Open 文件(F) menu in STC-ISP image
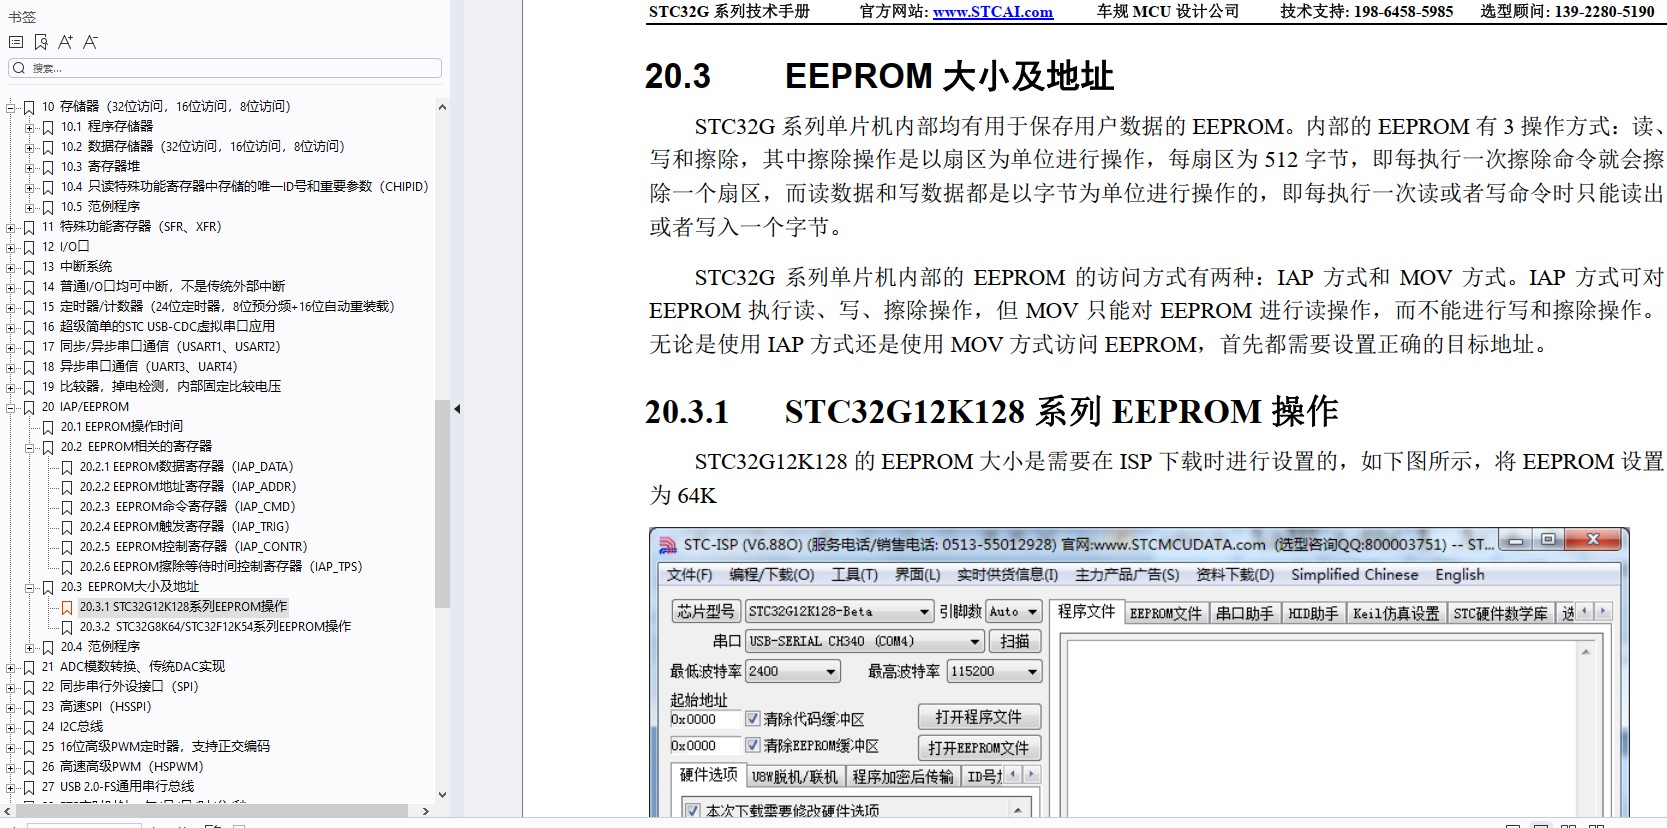 pos(690,575)
